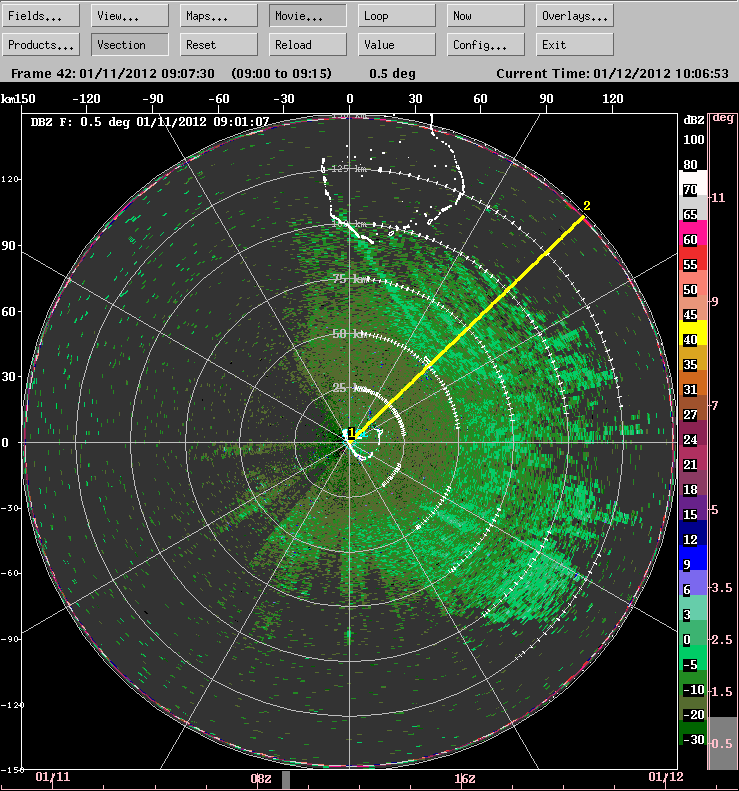Click the 50 km range ring label
739x791 pixels.
[350, 333]
